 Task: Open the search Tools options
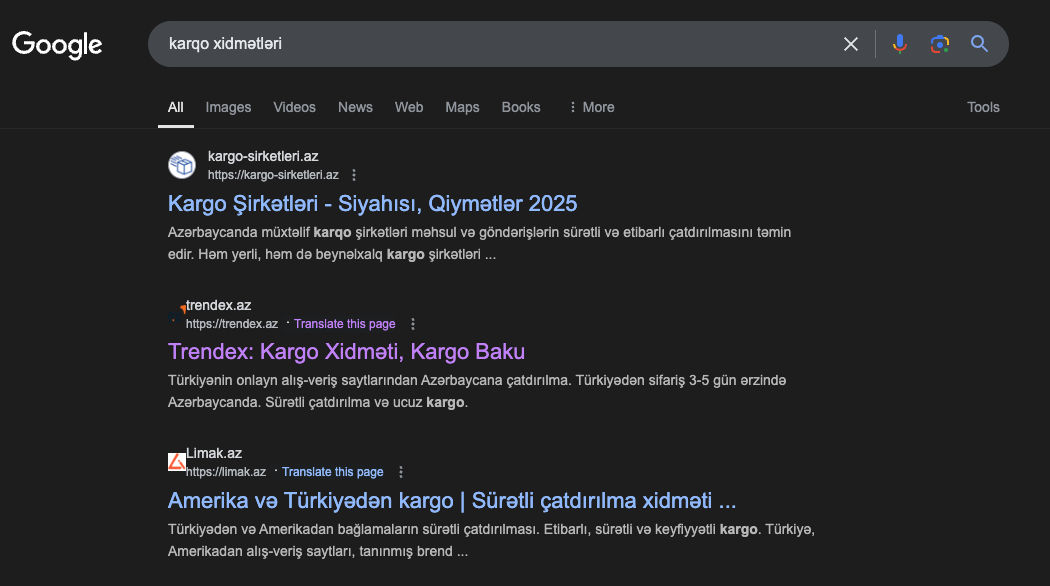click(983, 107)
